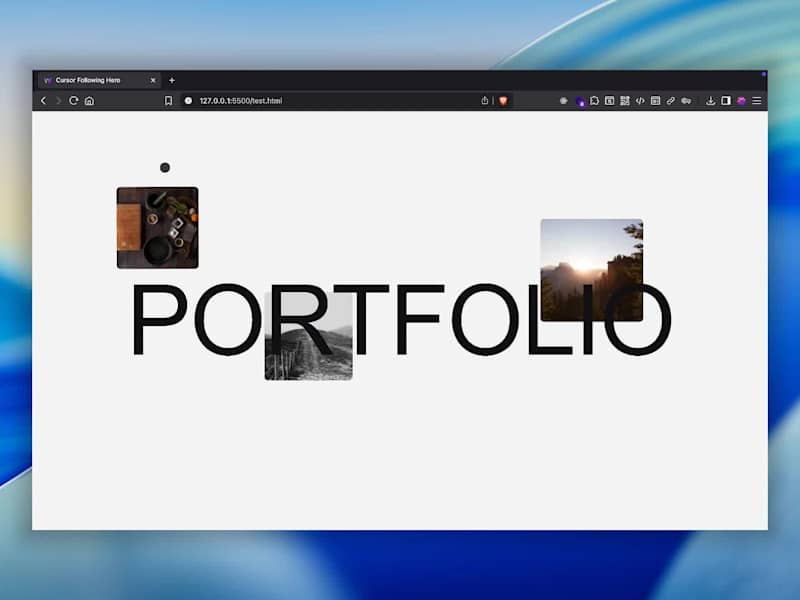This screenshot has width=800, height=600.
Task: Click the PORTFOLIO heading text
Action: point(402,319)
